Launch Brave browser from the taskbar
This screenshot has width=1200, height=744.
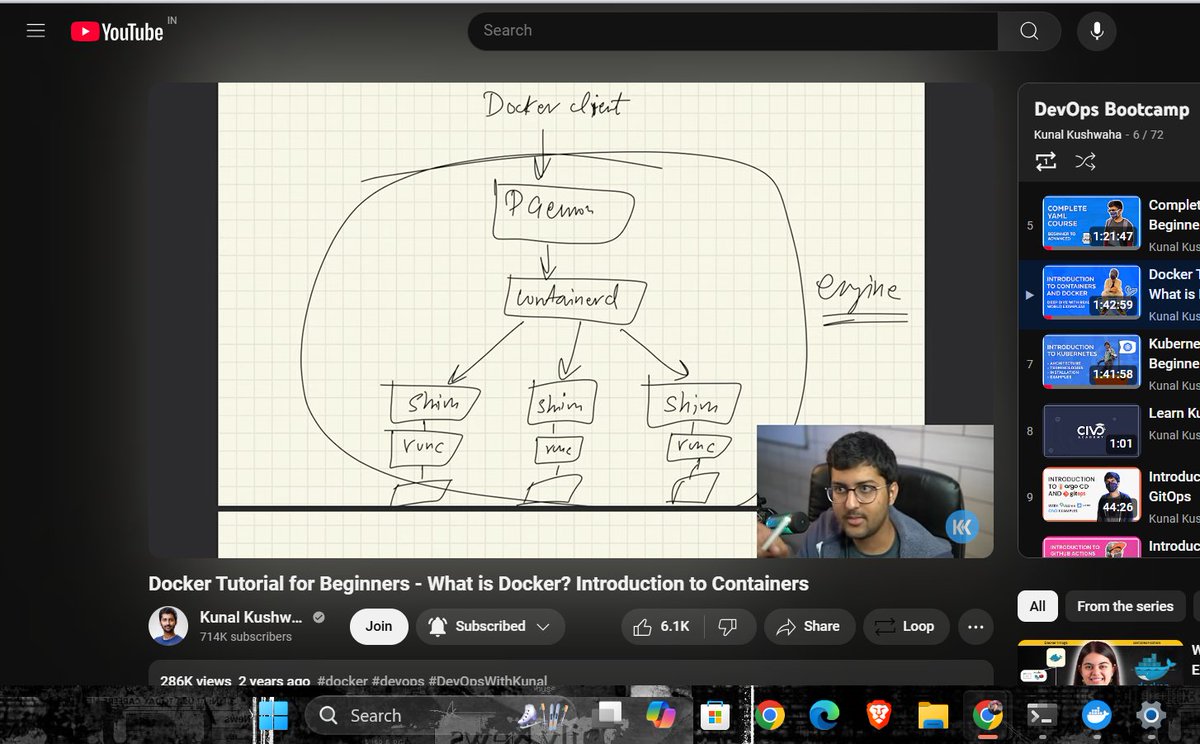878,715
